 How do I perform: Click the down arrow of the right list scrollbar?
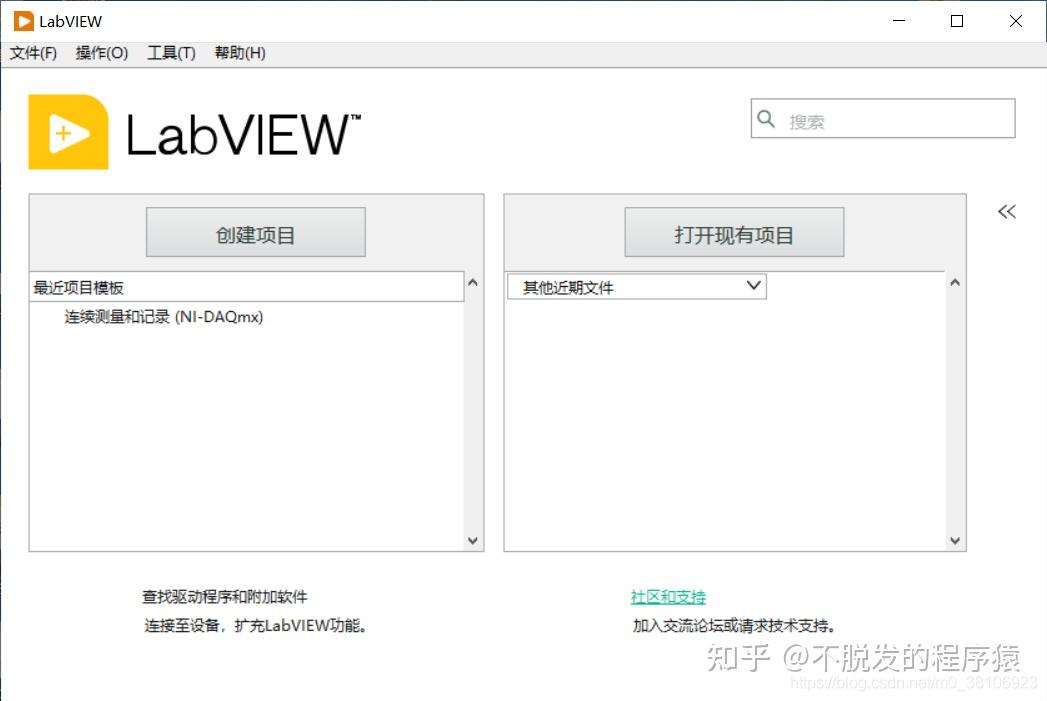pyautogui.click(x=955, y=540)
